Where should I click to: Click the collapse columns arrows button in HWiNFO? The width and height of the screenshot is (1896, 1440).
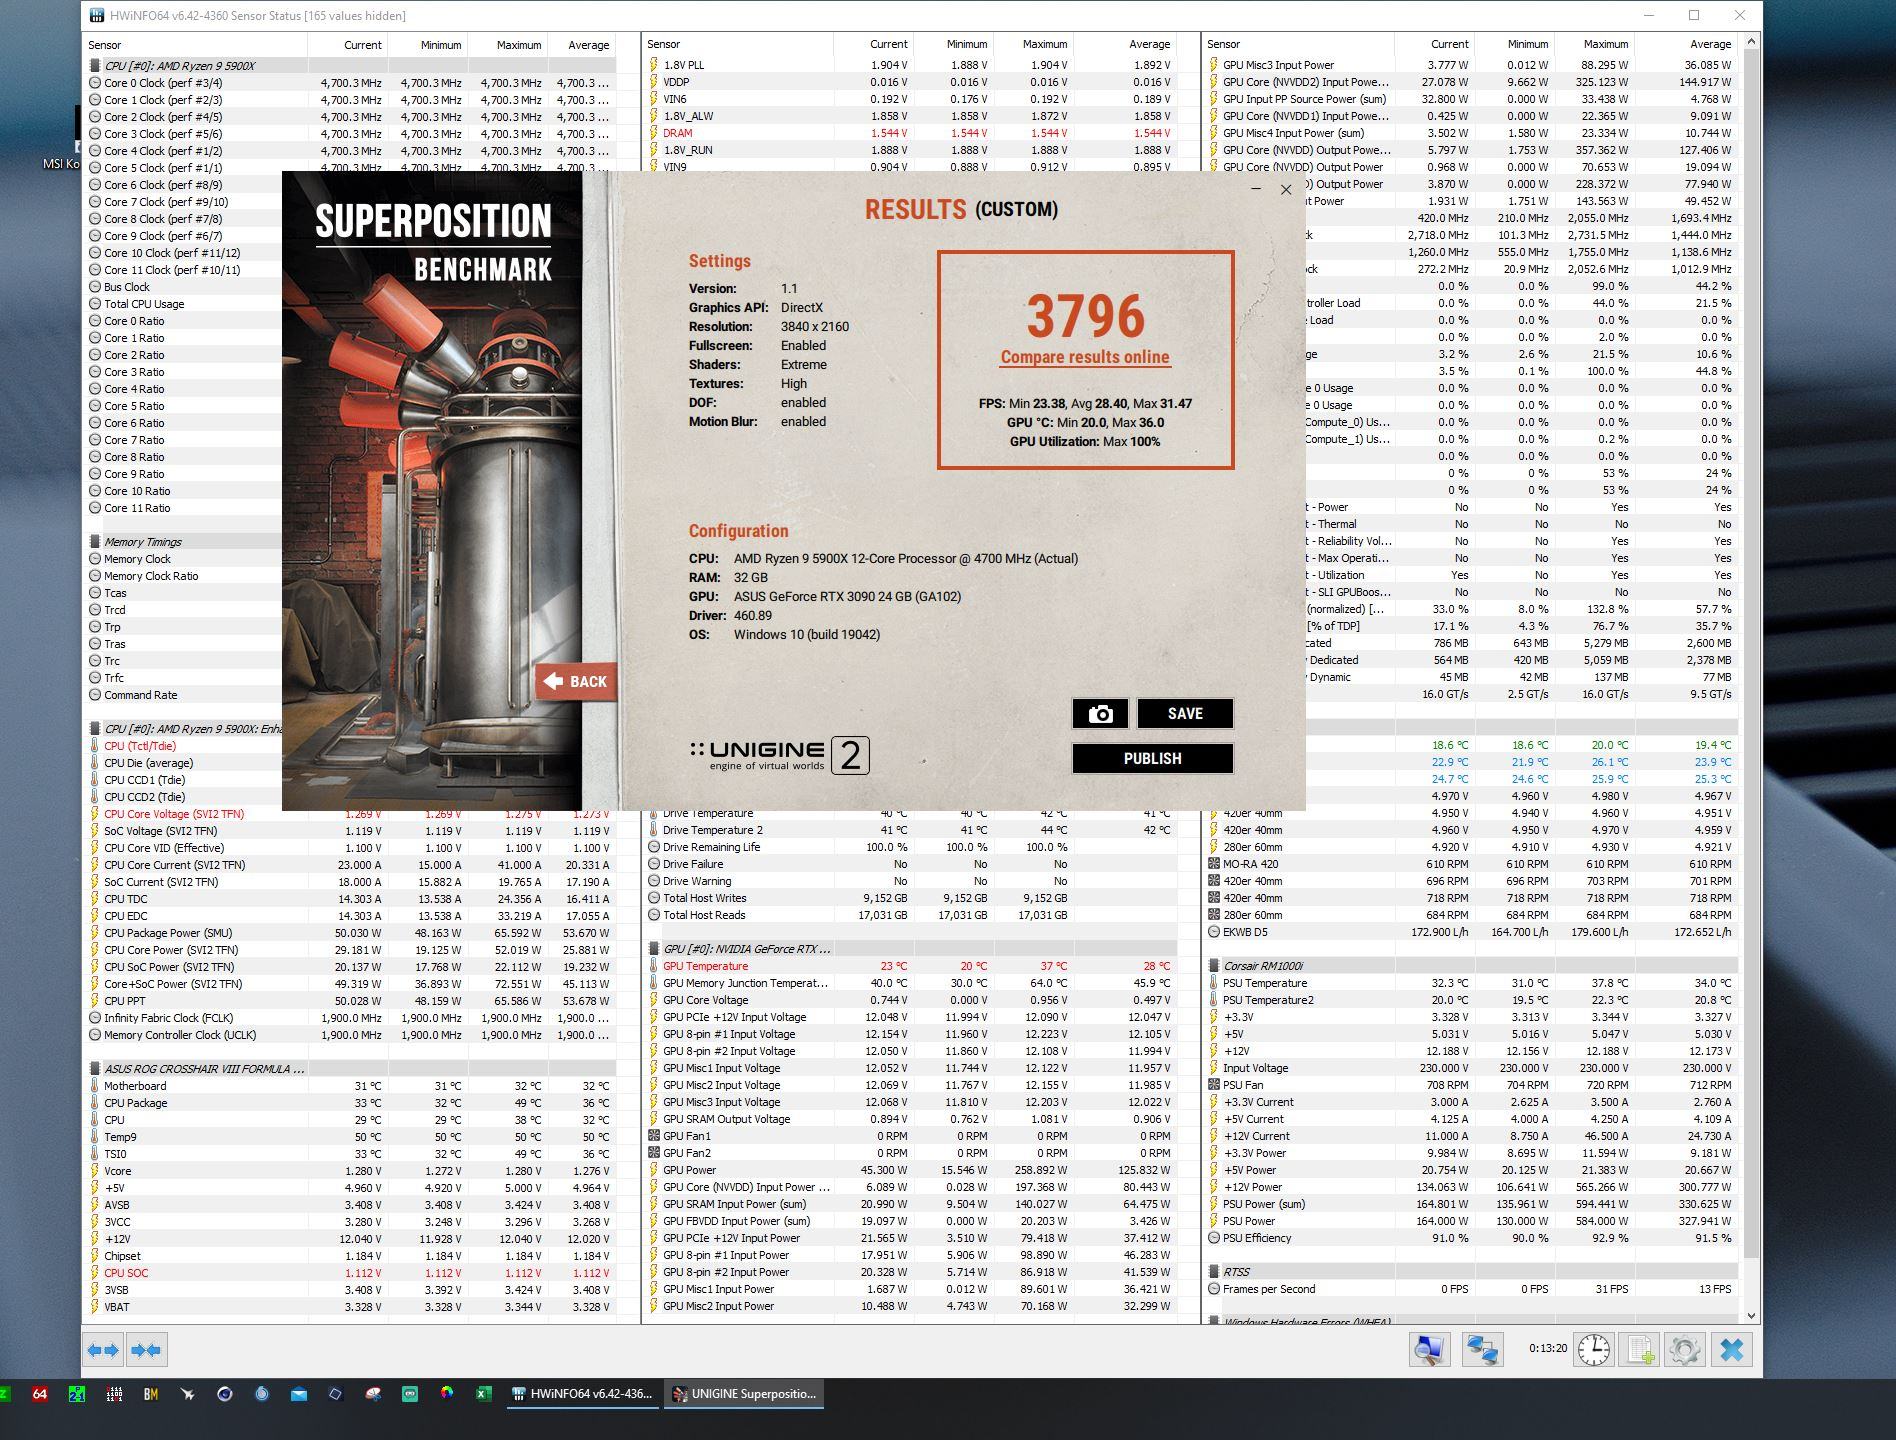pos(146,1350)
